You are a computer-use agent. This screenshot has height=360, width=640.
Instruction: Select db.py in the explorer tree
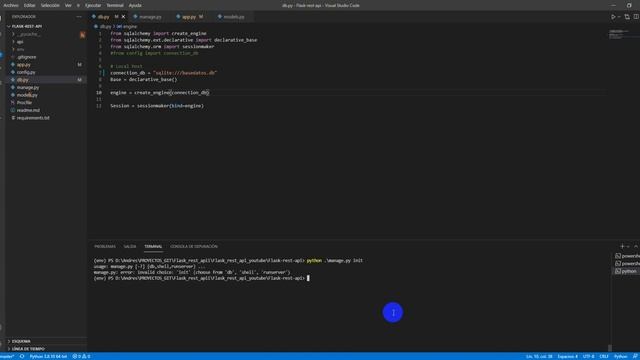point(23,80)
